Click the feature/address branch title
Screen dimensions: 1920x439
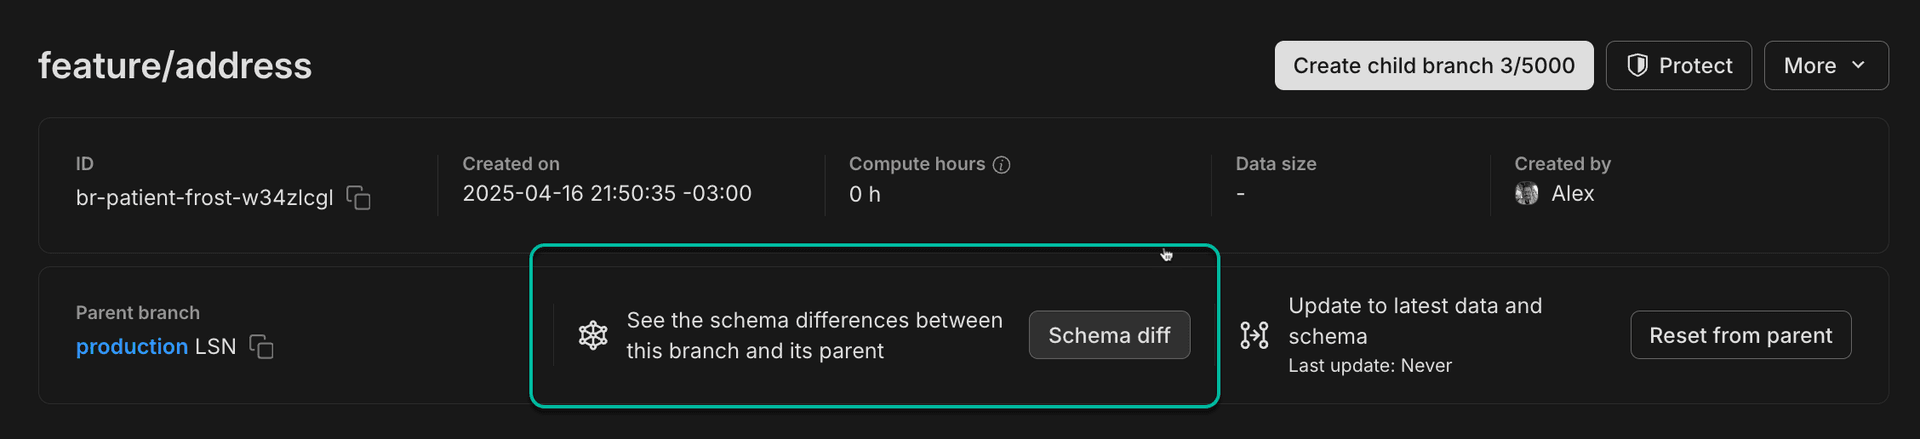[175, 66]
